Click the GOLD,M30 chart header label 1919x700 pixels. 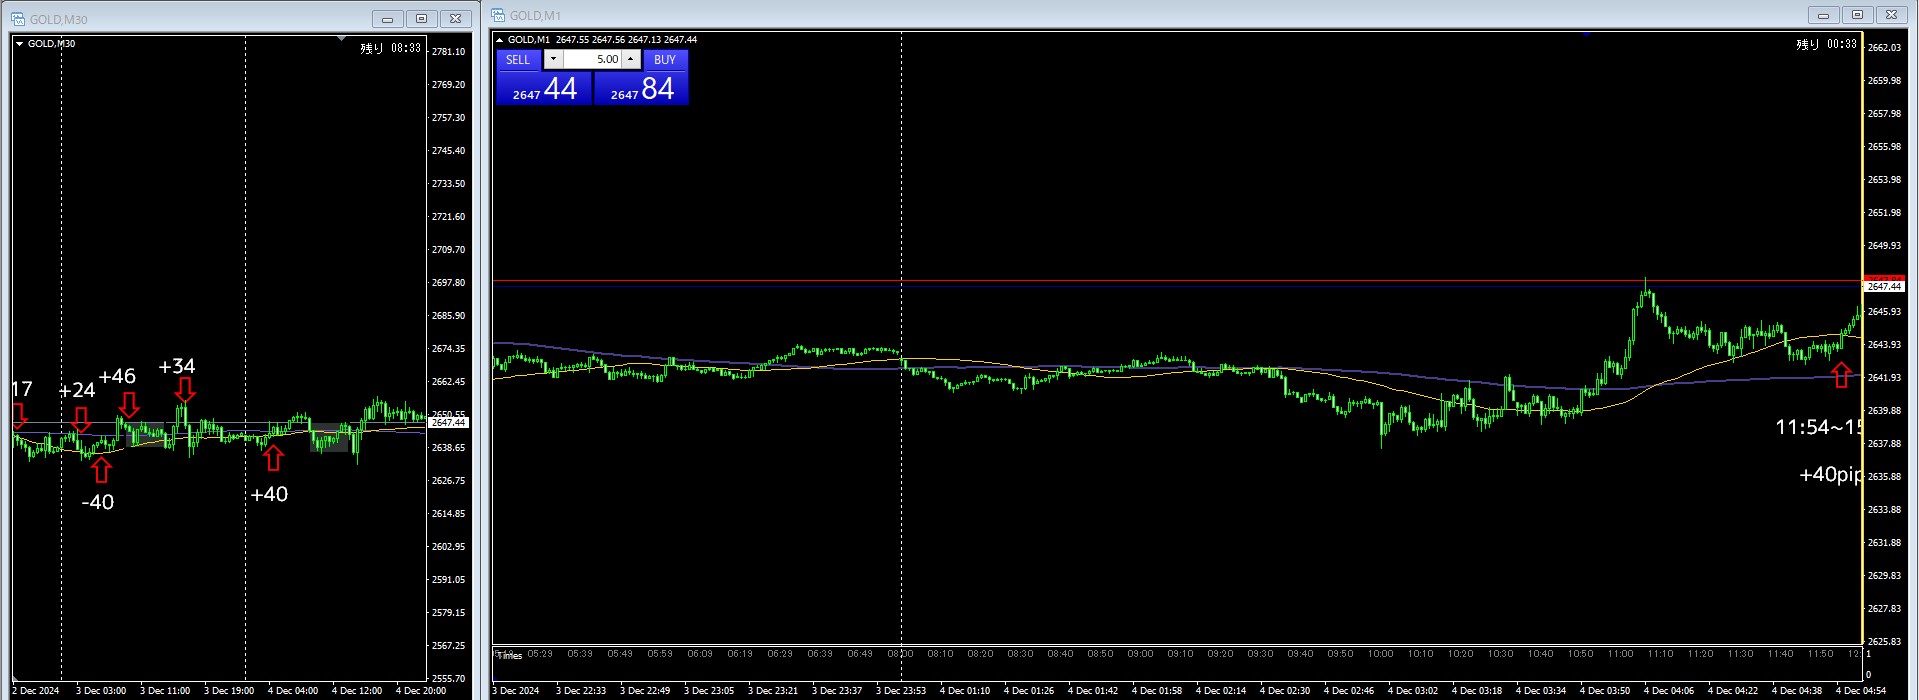(51, 44)
